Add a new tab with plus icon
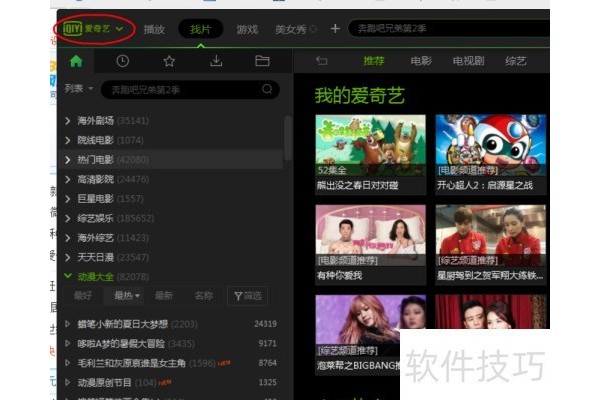This screenshot has height=400, width=600. (335, 28)
